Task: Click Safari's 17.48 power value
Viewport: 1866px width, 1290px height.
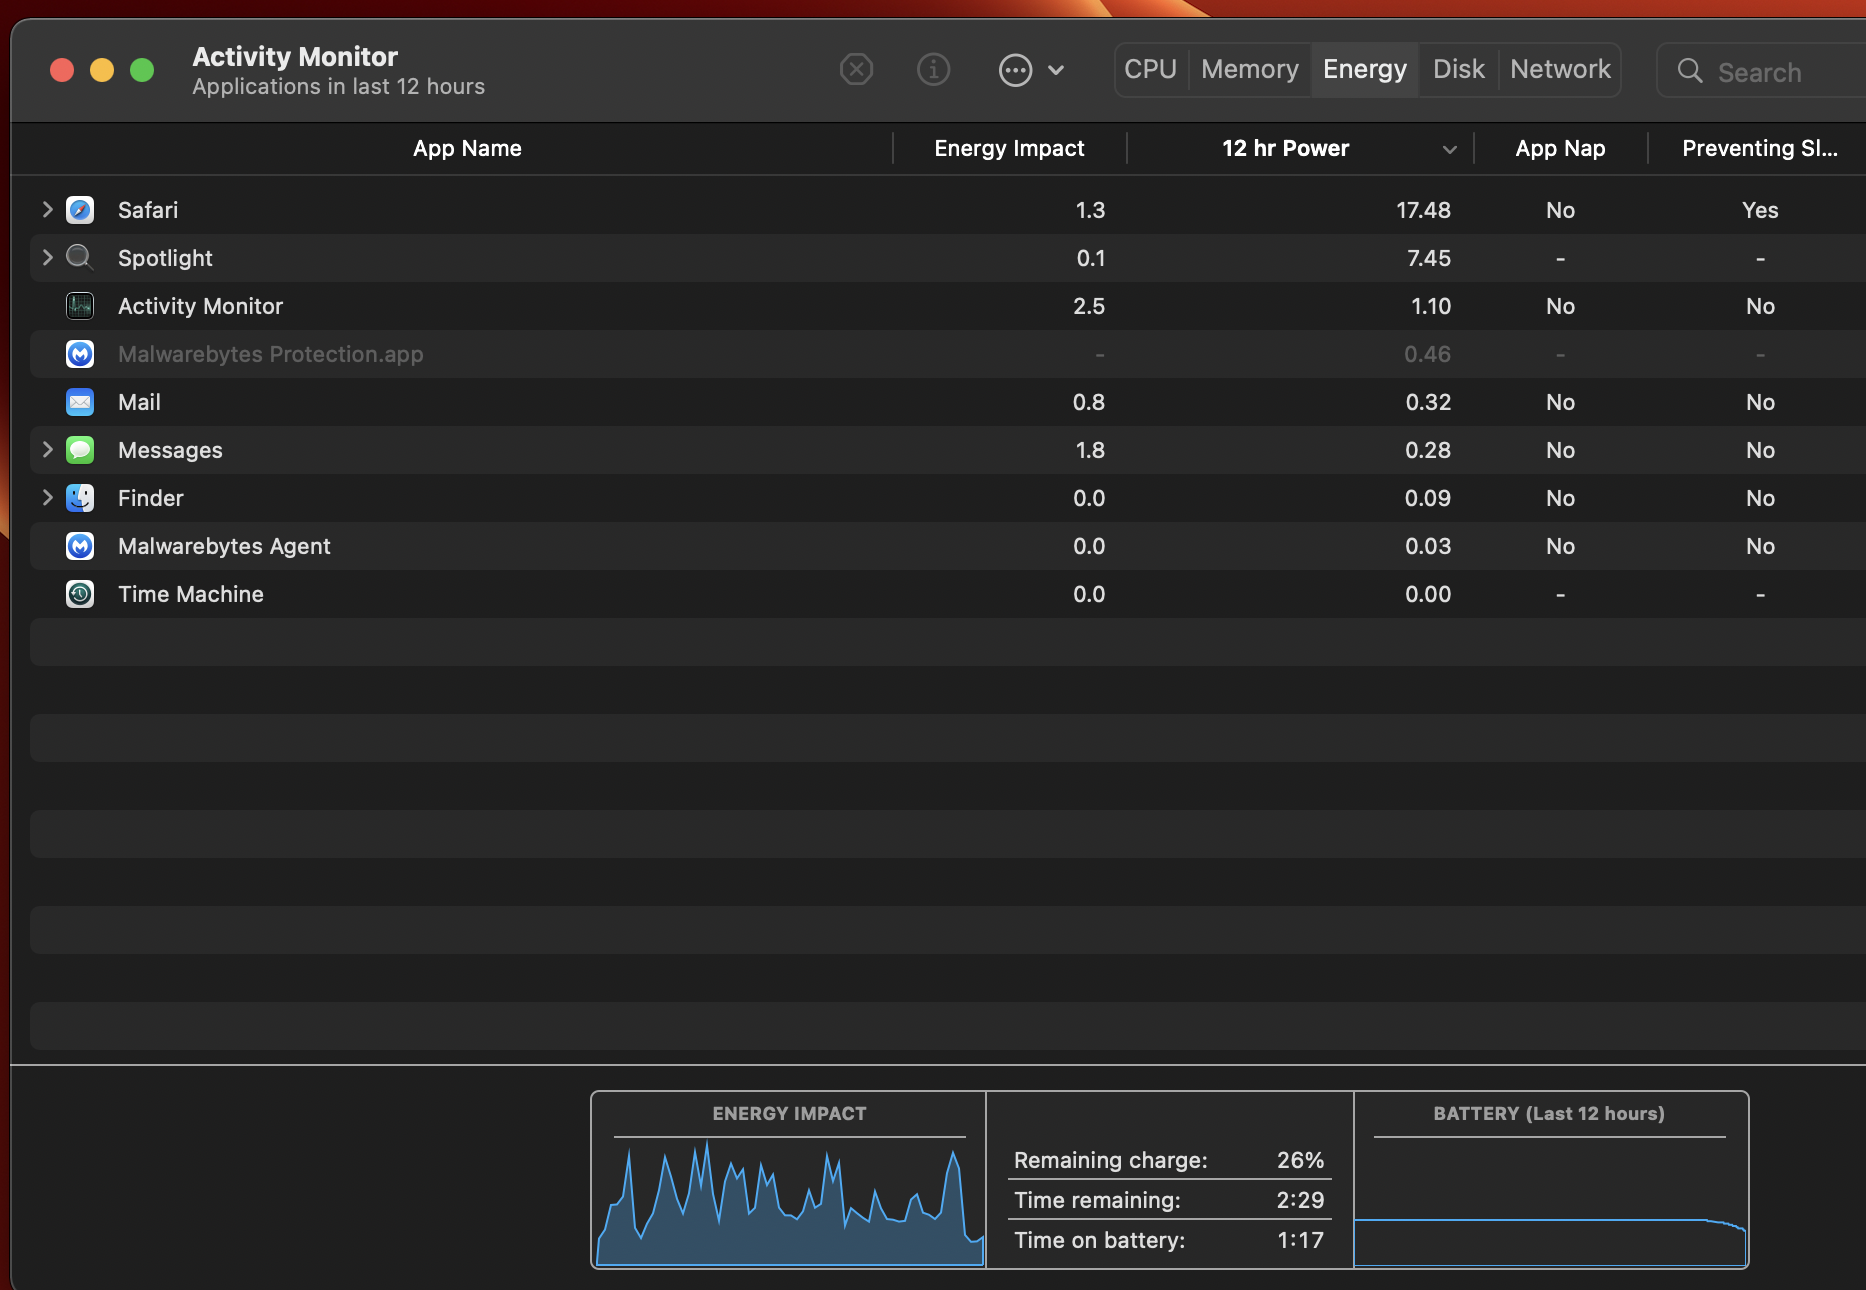Action: click(x=1423, y=210)
